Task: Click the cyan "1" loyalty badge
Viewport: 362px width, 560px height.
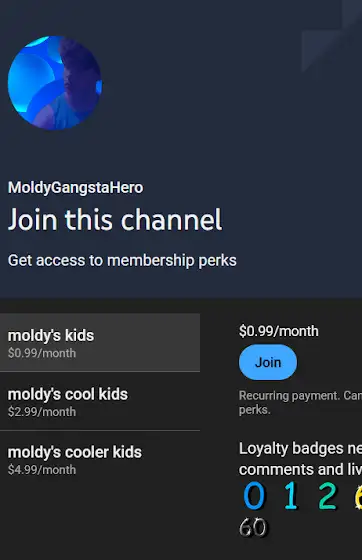Action: 291,495
